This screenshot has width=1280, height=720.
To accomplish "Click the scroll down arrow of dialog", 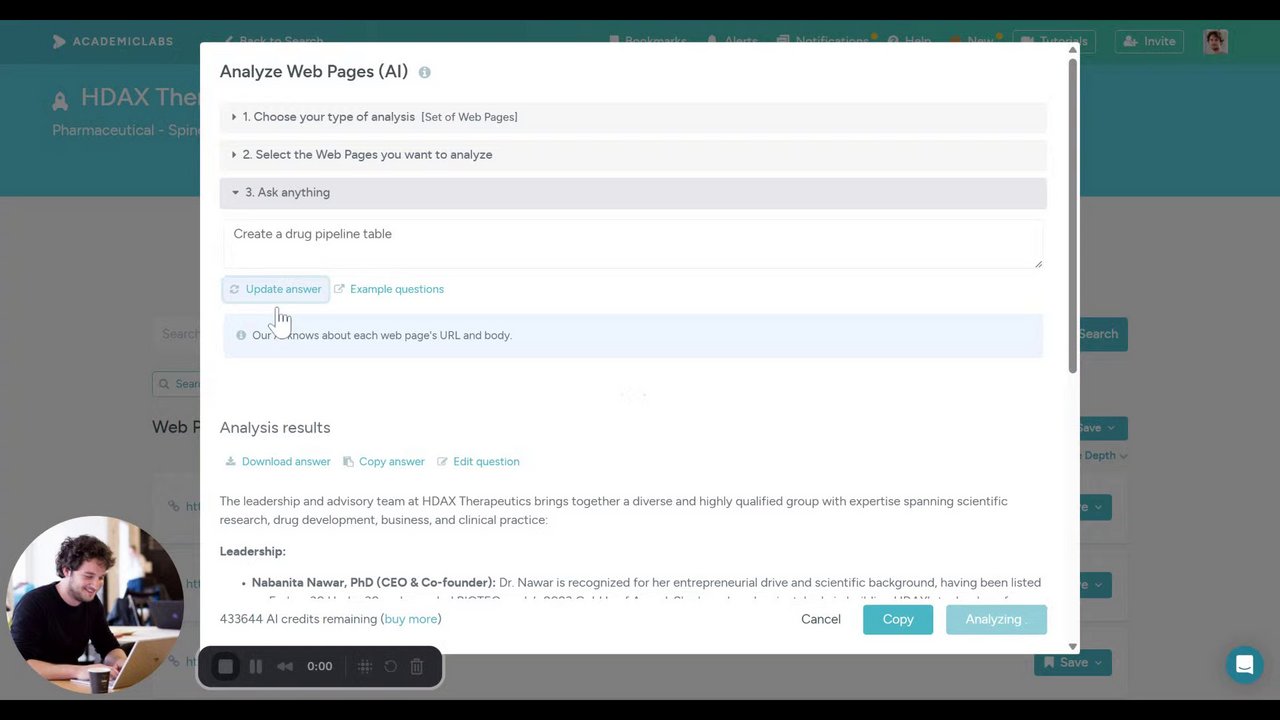I will 1073,647.
